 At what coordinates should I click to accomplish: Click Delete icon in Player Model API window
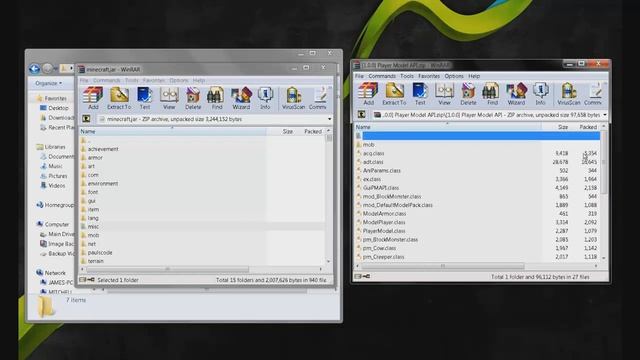[468, 94]
